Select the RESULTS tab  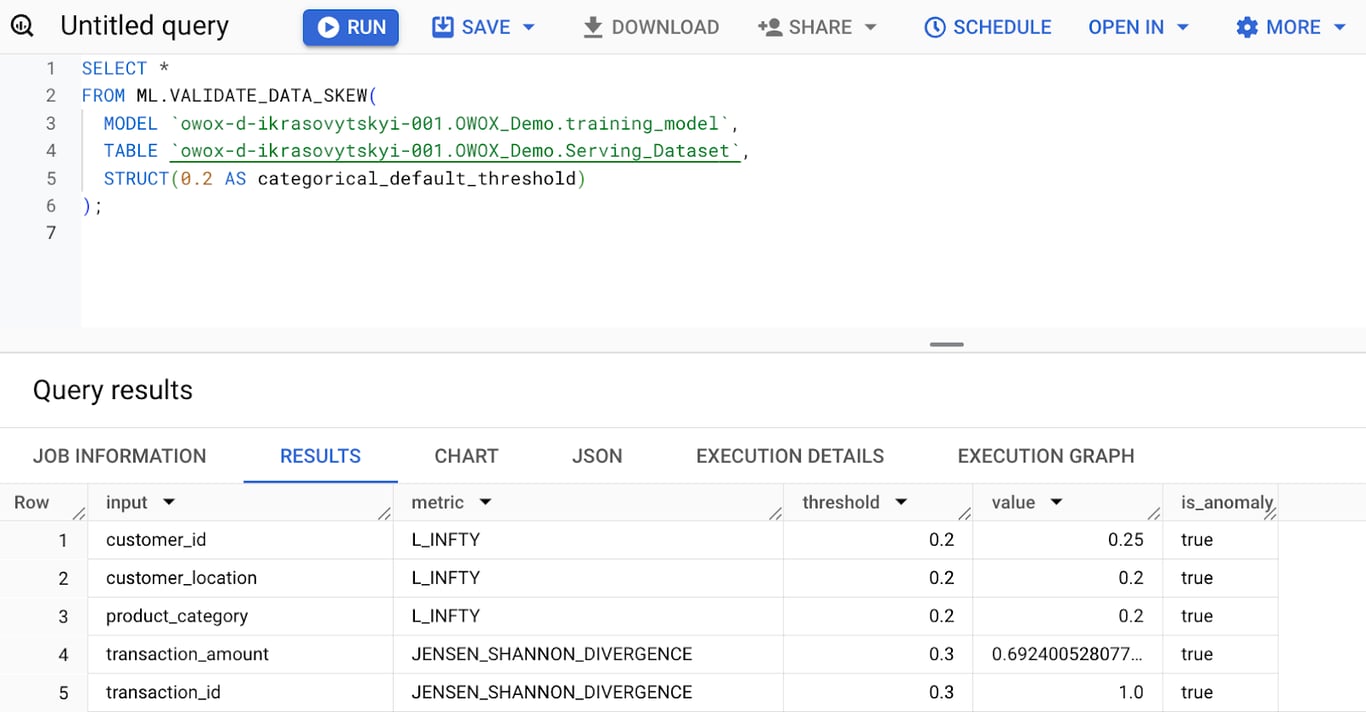(320, 456)
